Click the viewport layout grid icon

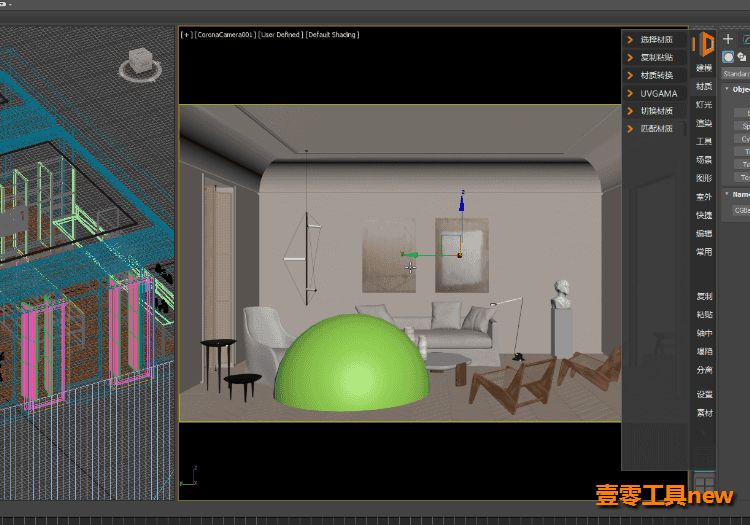[x=704, y=483]
